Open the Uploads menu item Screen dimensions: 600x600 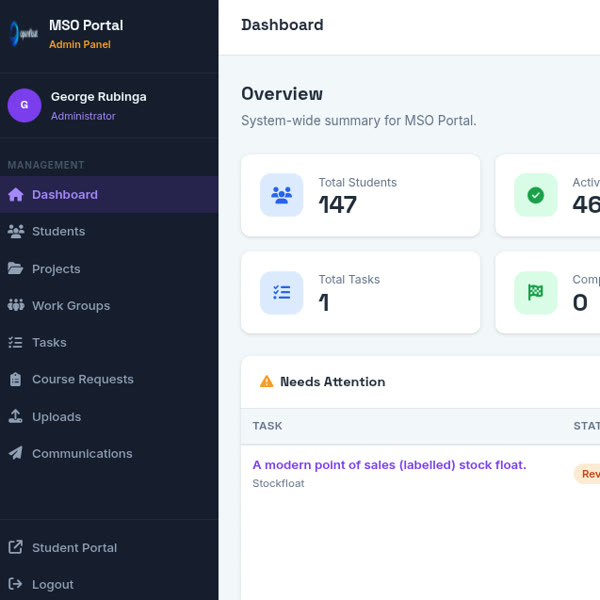pyautogui.click(x=109, y=416)
